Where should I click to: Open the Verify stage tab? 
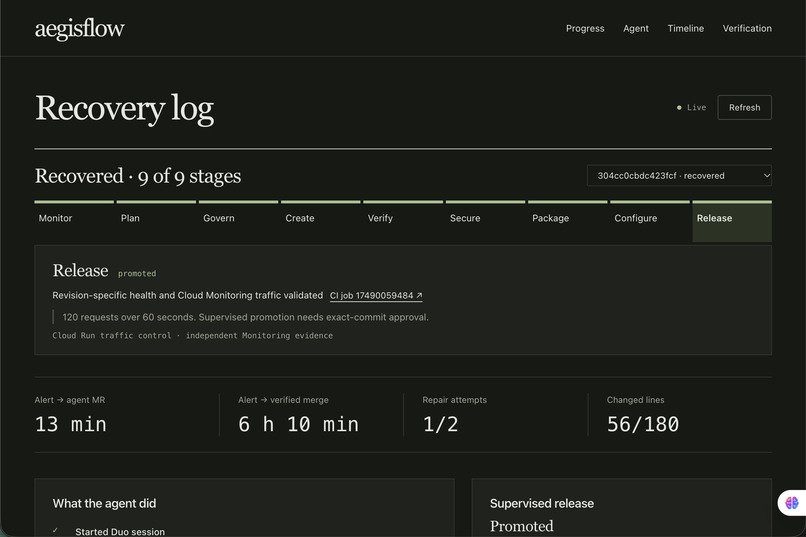point(403,221)
